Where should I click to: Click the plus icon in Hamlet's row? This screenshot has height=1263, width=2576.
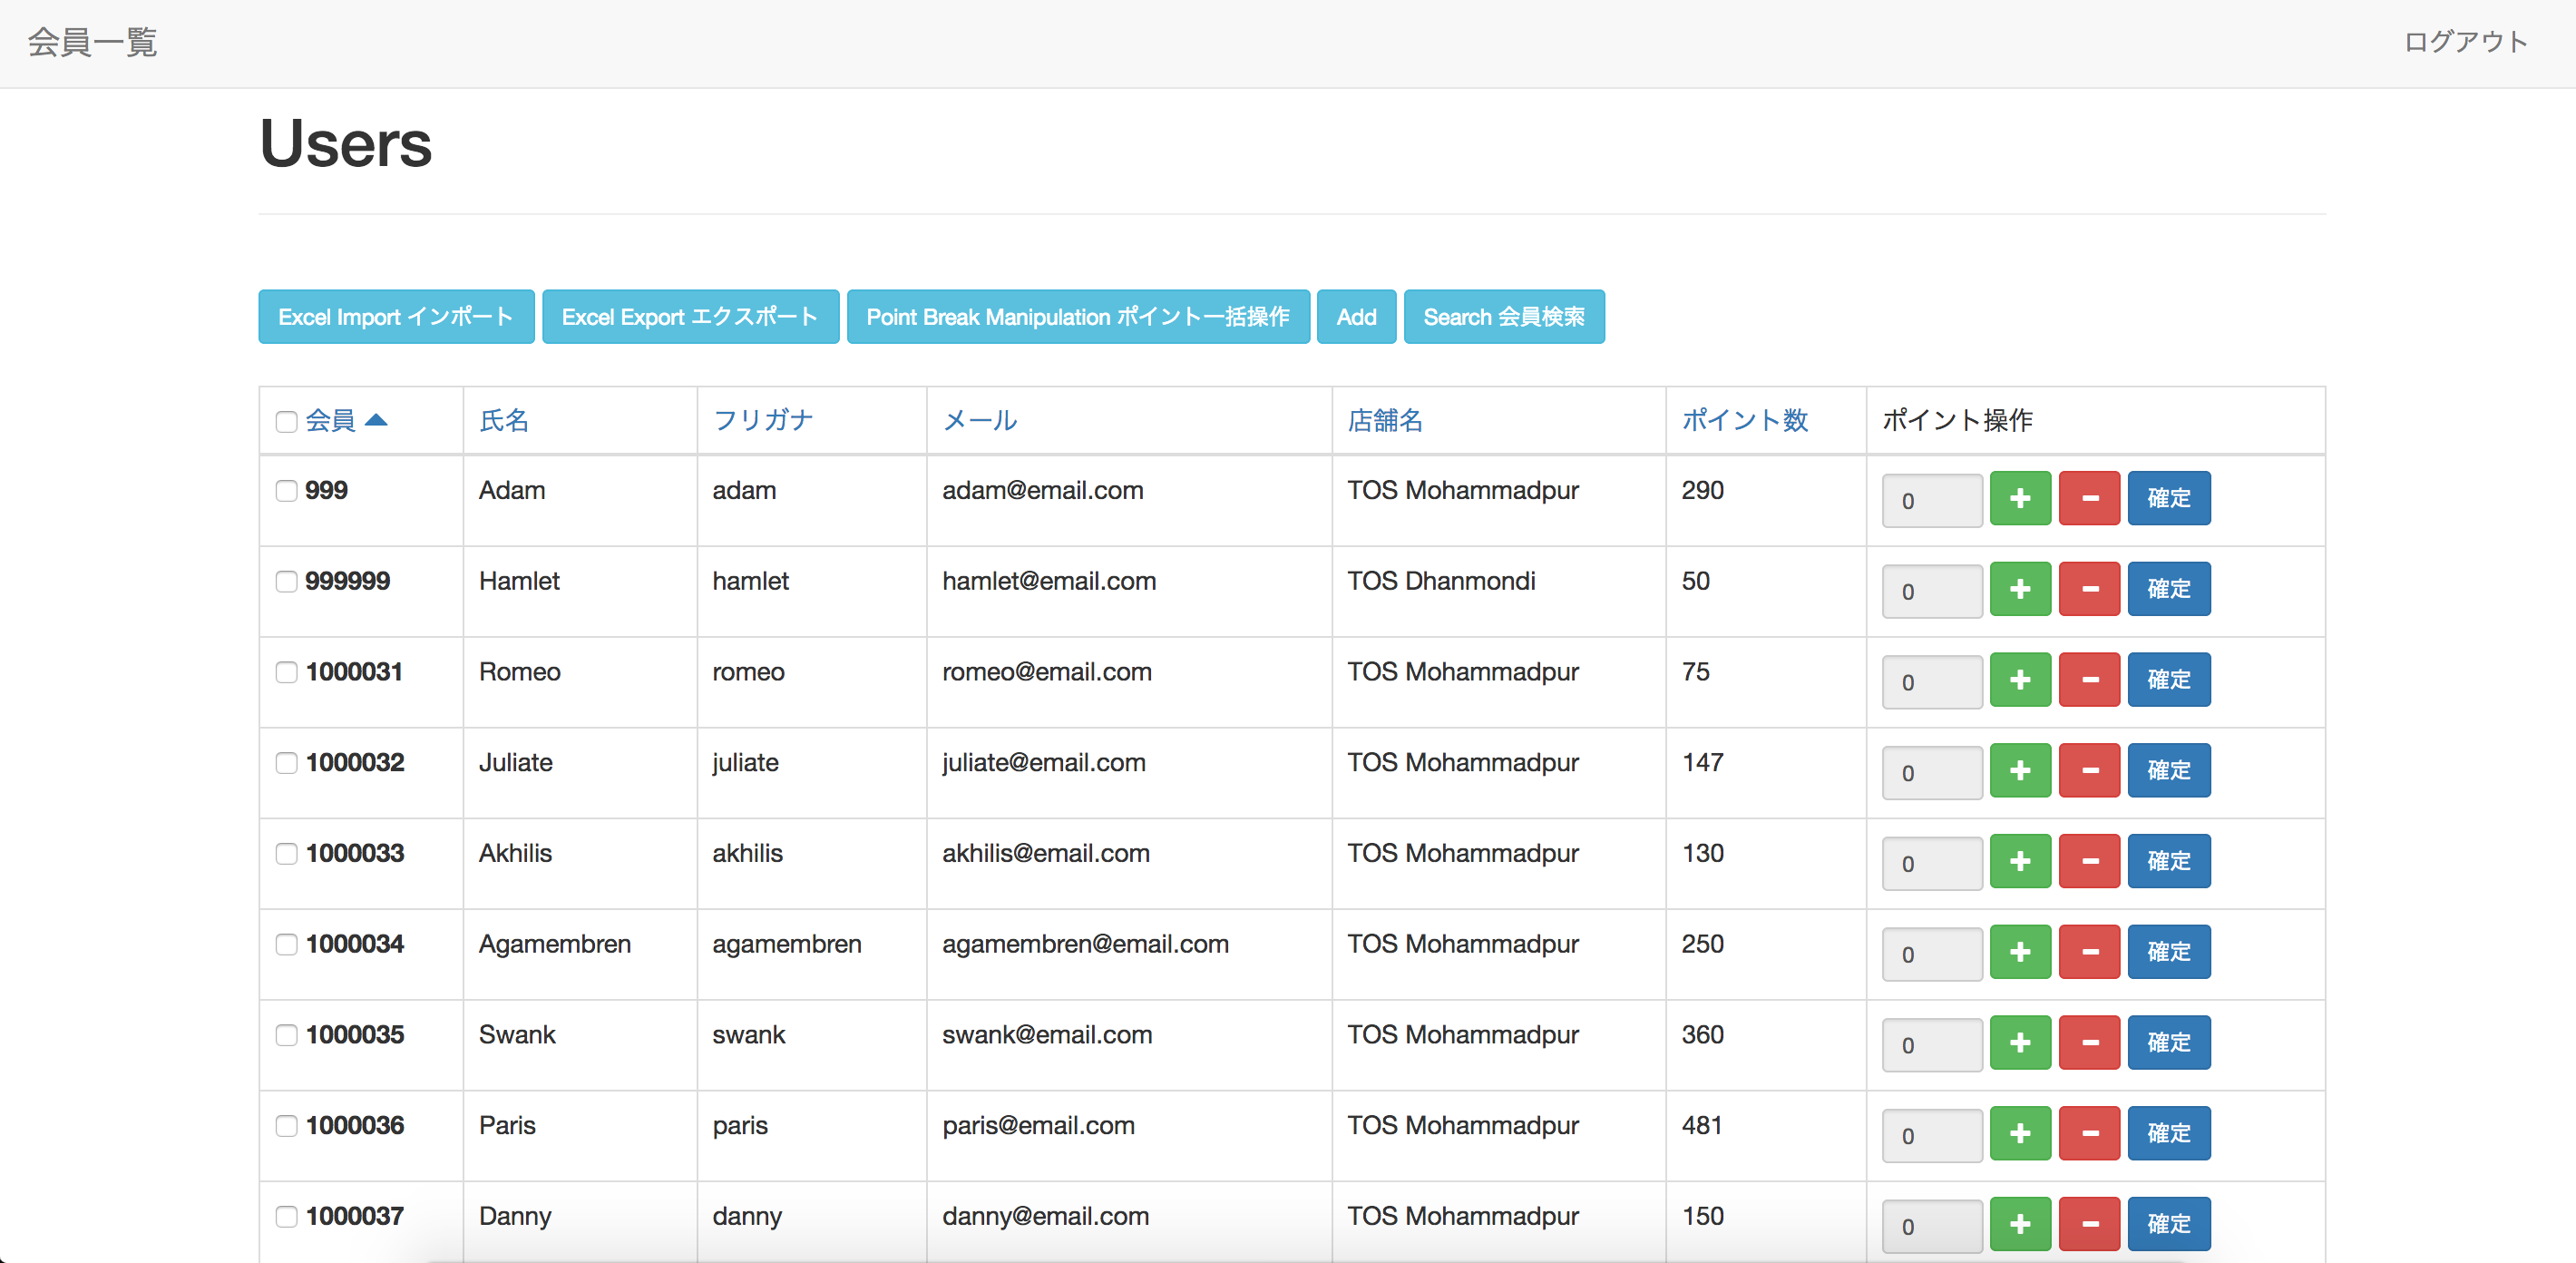pos(2020,589)
